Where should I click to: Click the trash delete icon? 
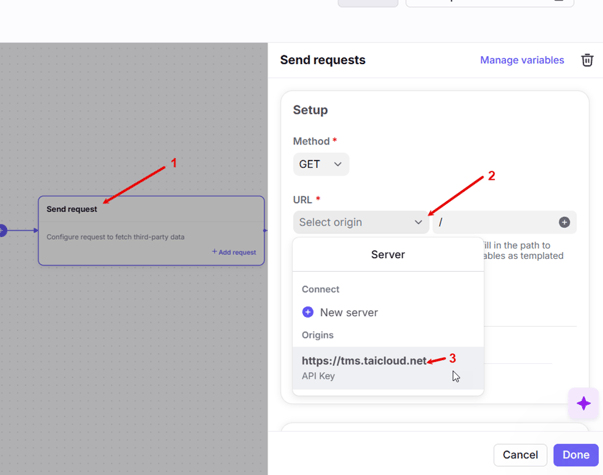(587, 60)
